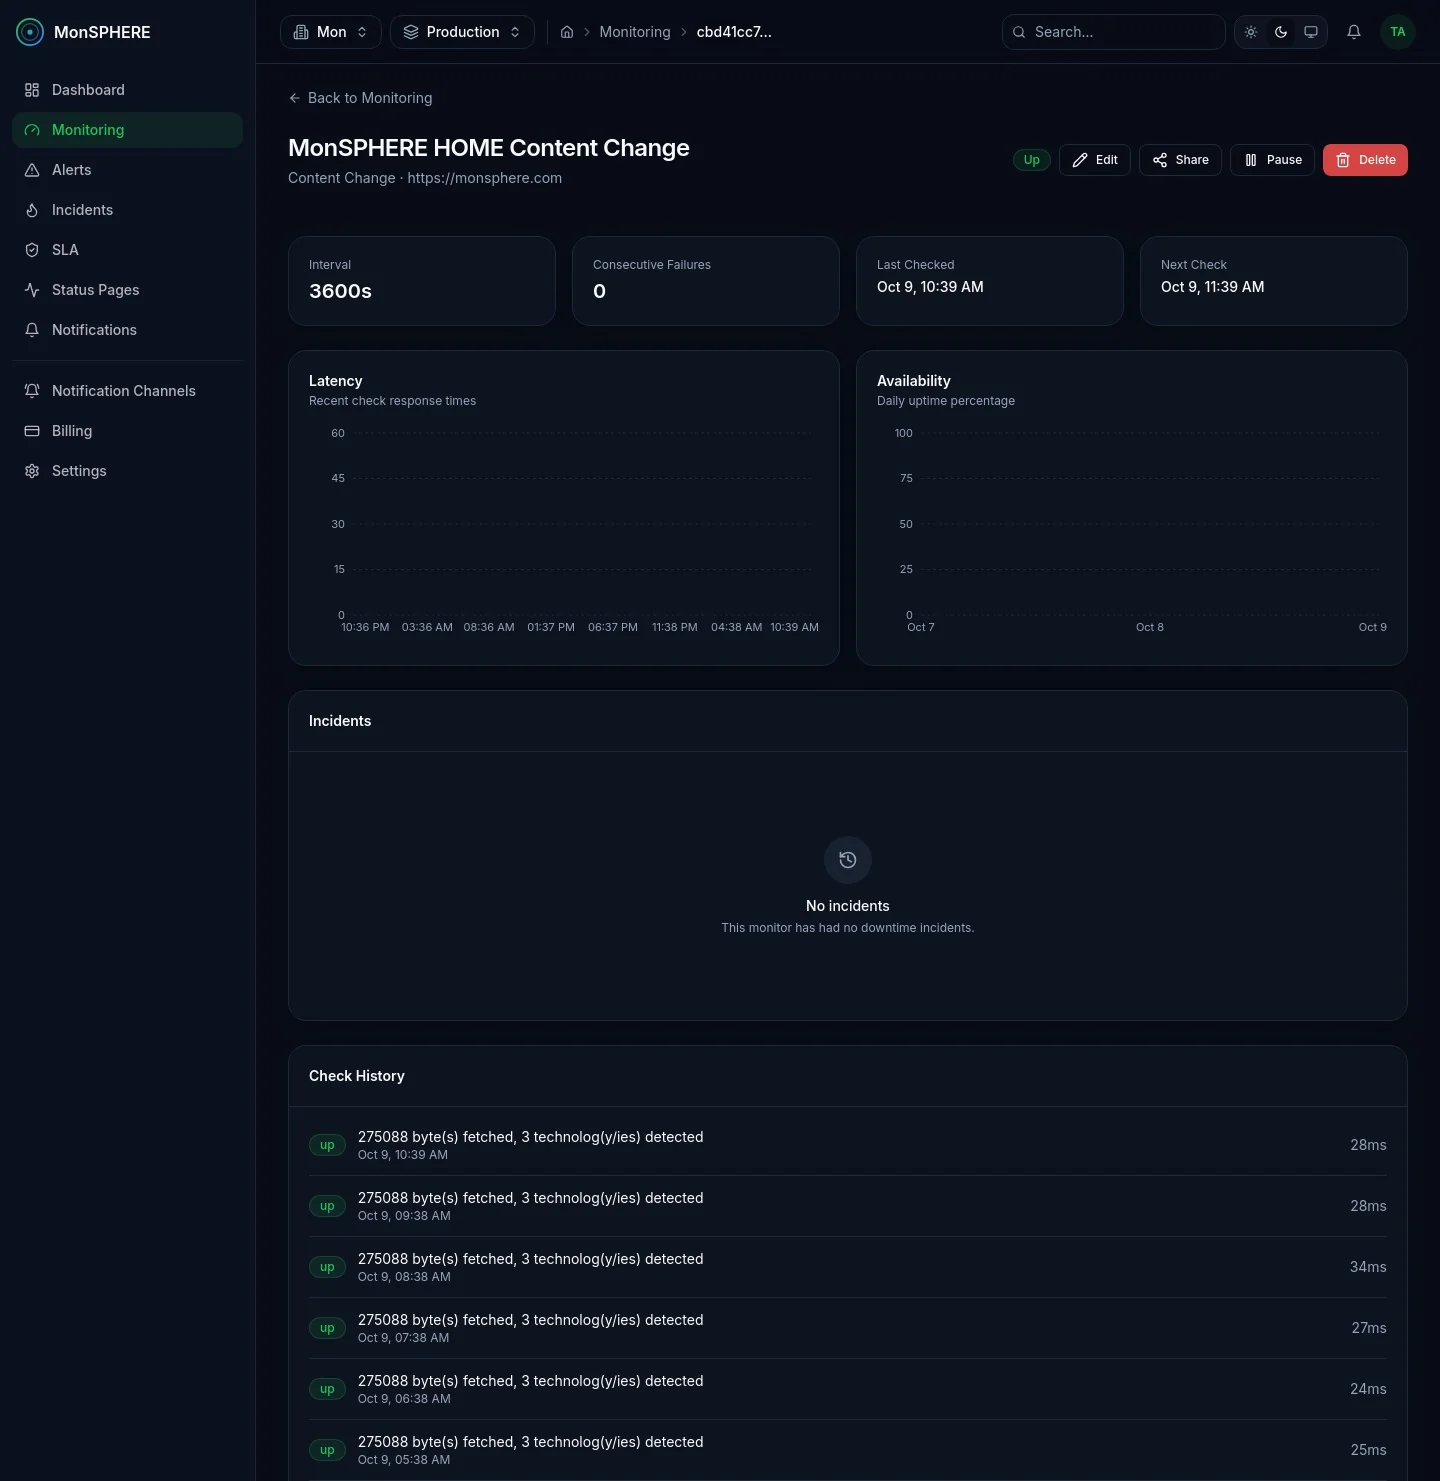The height and width of the screenshot is (1481, 1440).
Task: Click the MonSPHERE logo icon
Action: click(30, 32)
